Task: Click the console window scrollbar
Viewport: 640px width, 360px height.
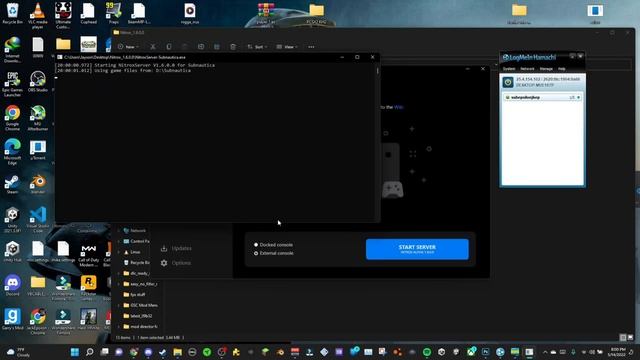Action: (x=378, y=71)
